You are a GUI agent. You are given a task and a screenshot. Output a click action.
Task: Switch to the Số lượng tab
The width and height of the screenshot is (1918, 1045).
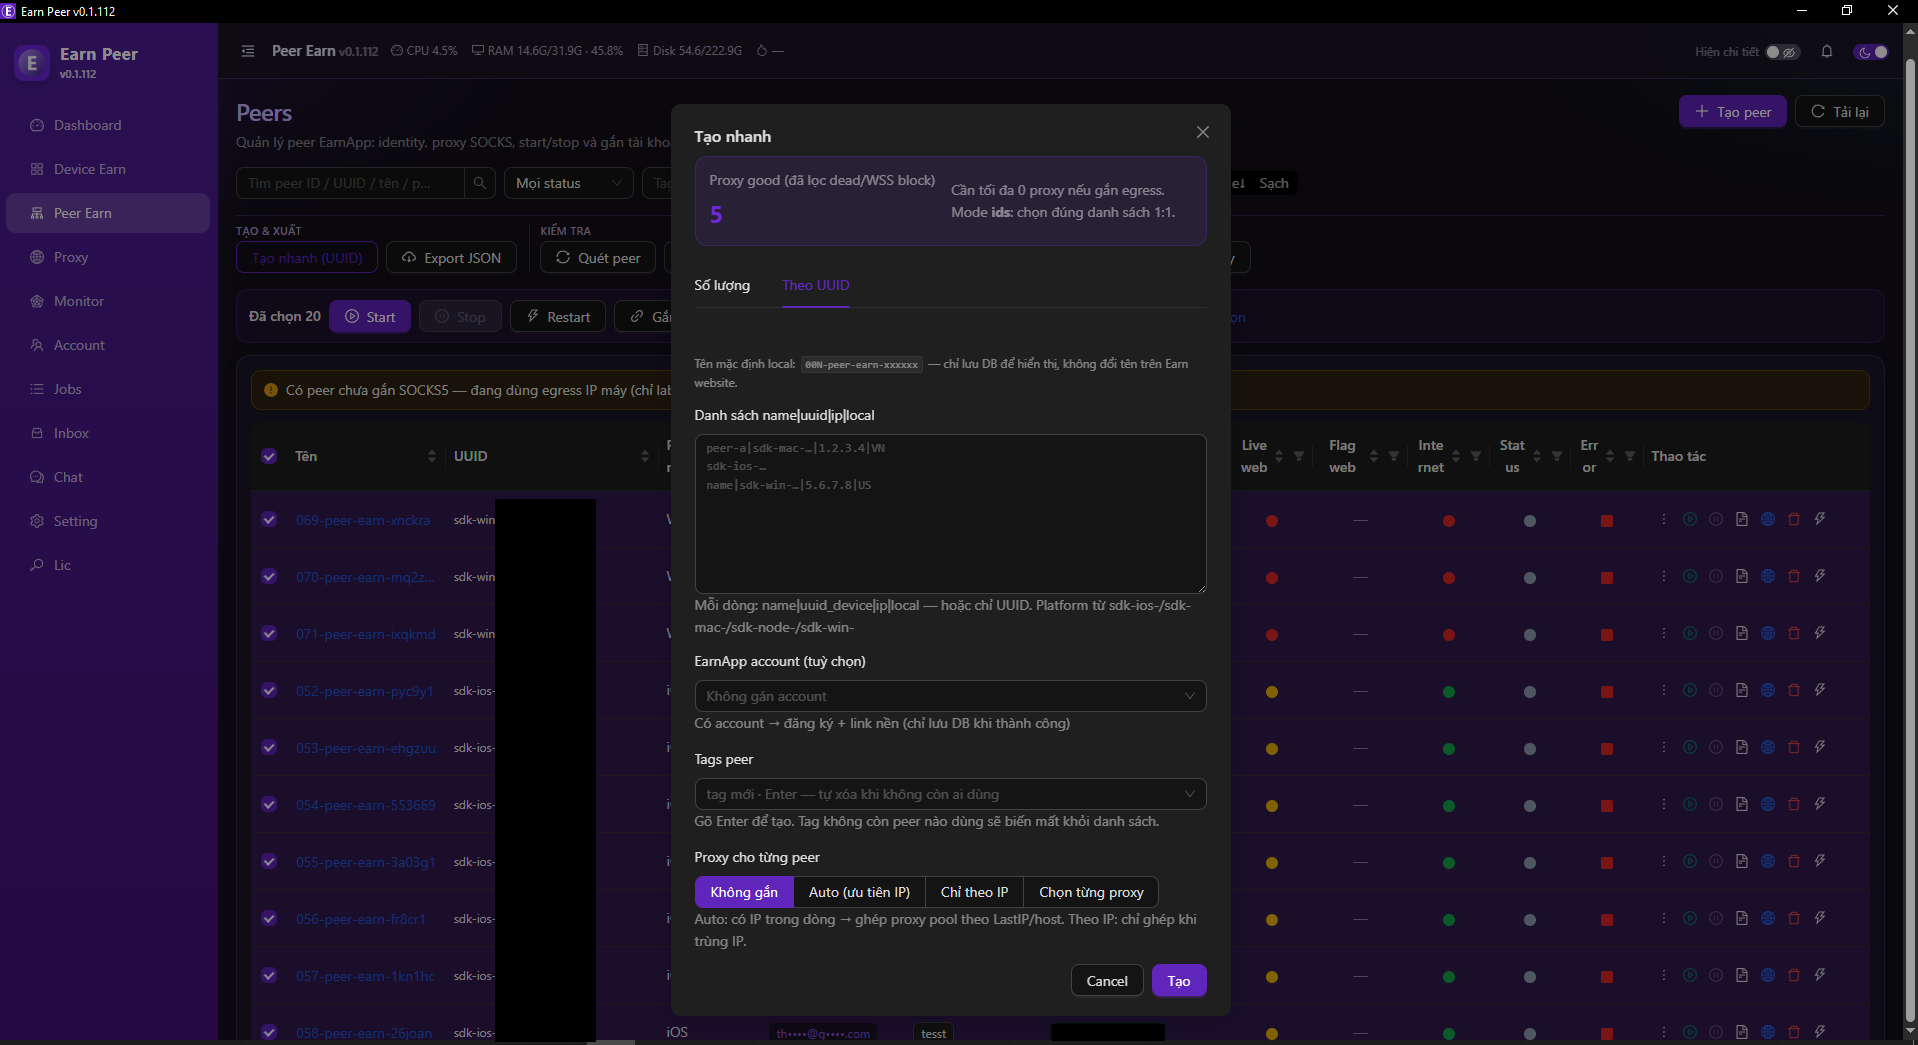722,285
